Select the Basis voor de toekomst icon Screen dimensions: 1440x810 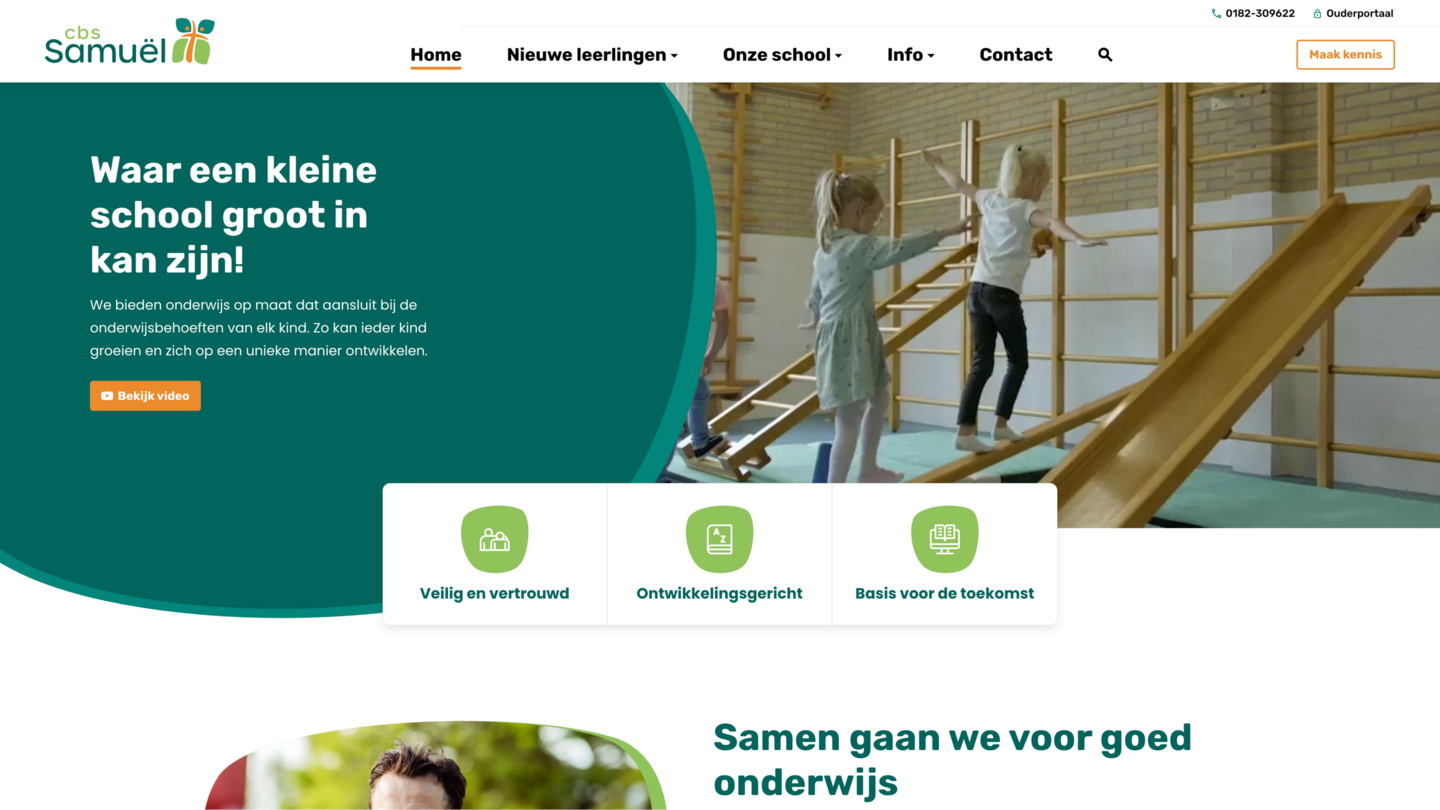(944, 540)
